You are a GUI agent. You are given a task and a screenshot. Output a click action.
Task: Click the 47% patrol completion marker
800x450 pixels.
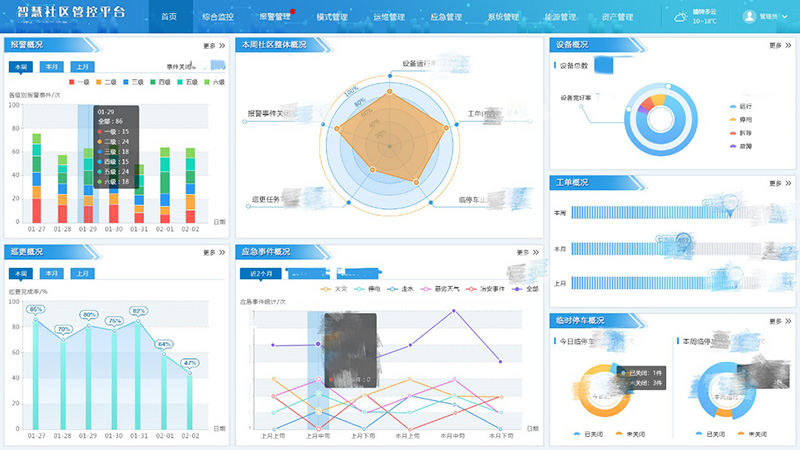pyautogui.click(x=190, y=363)
